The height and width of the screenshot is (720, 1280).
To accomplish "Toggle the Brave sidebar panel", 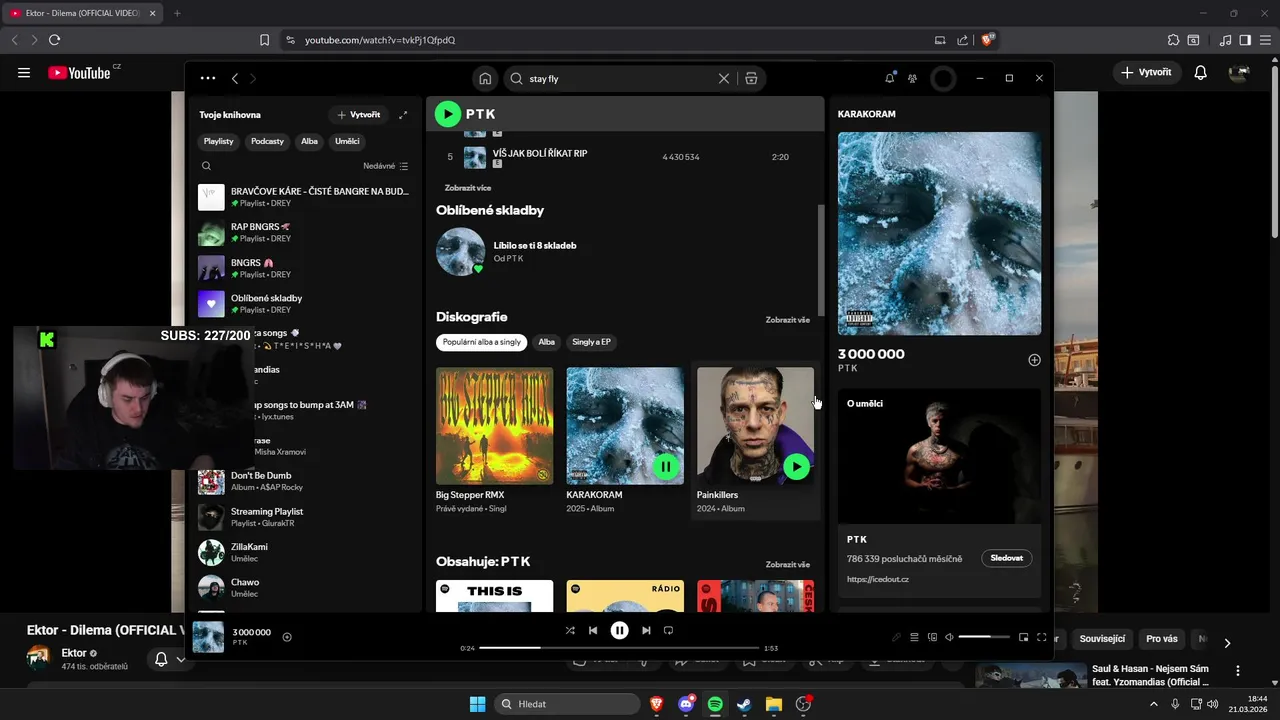I will (1245, 40).
